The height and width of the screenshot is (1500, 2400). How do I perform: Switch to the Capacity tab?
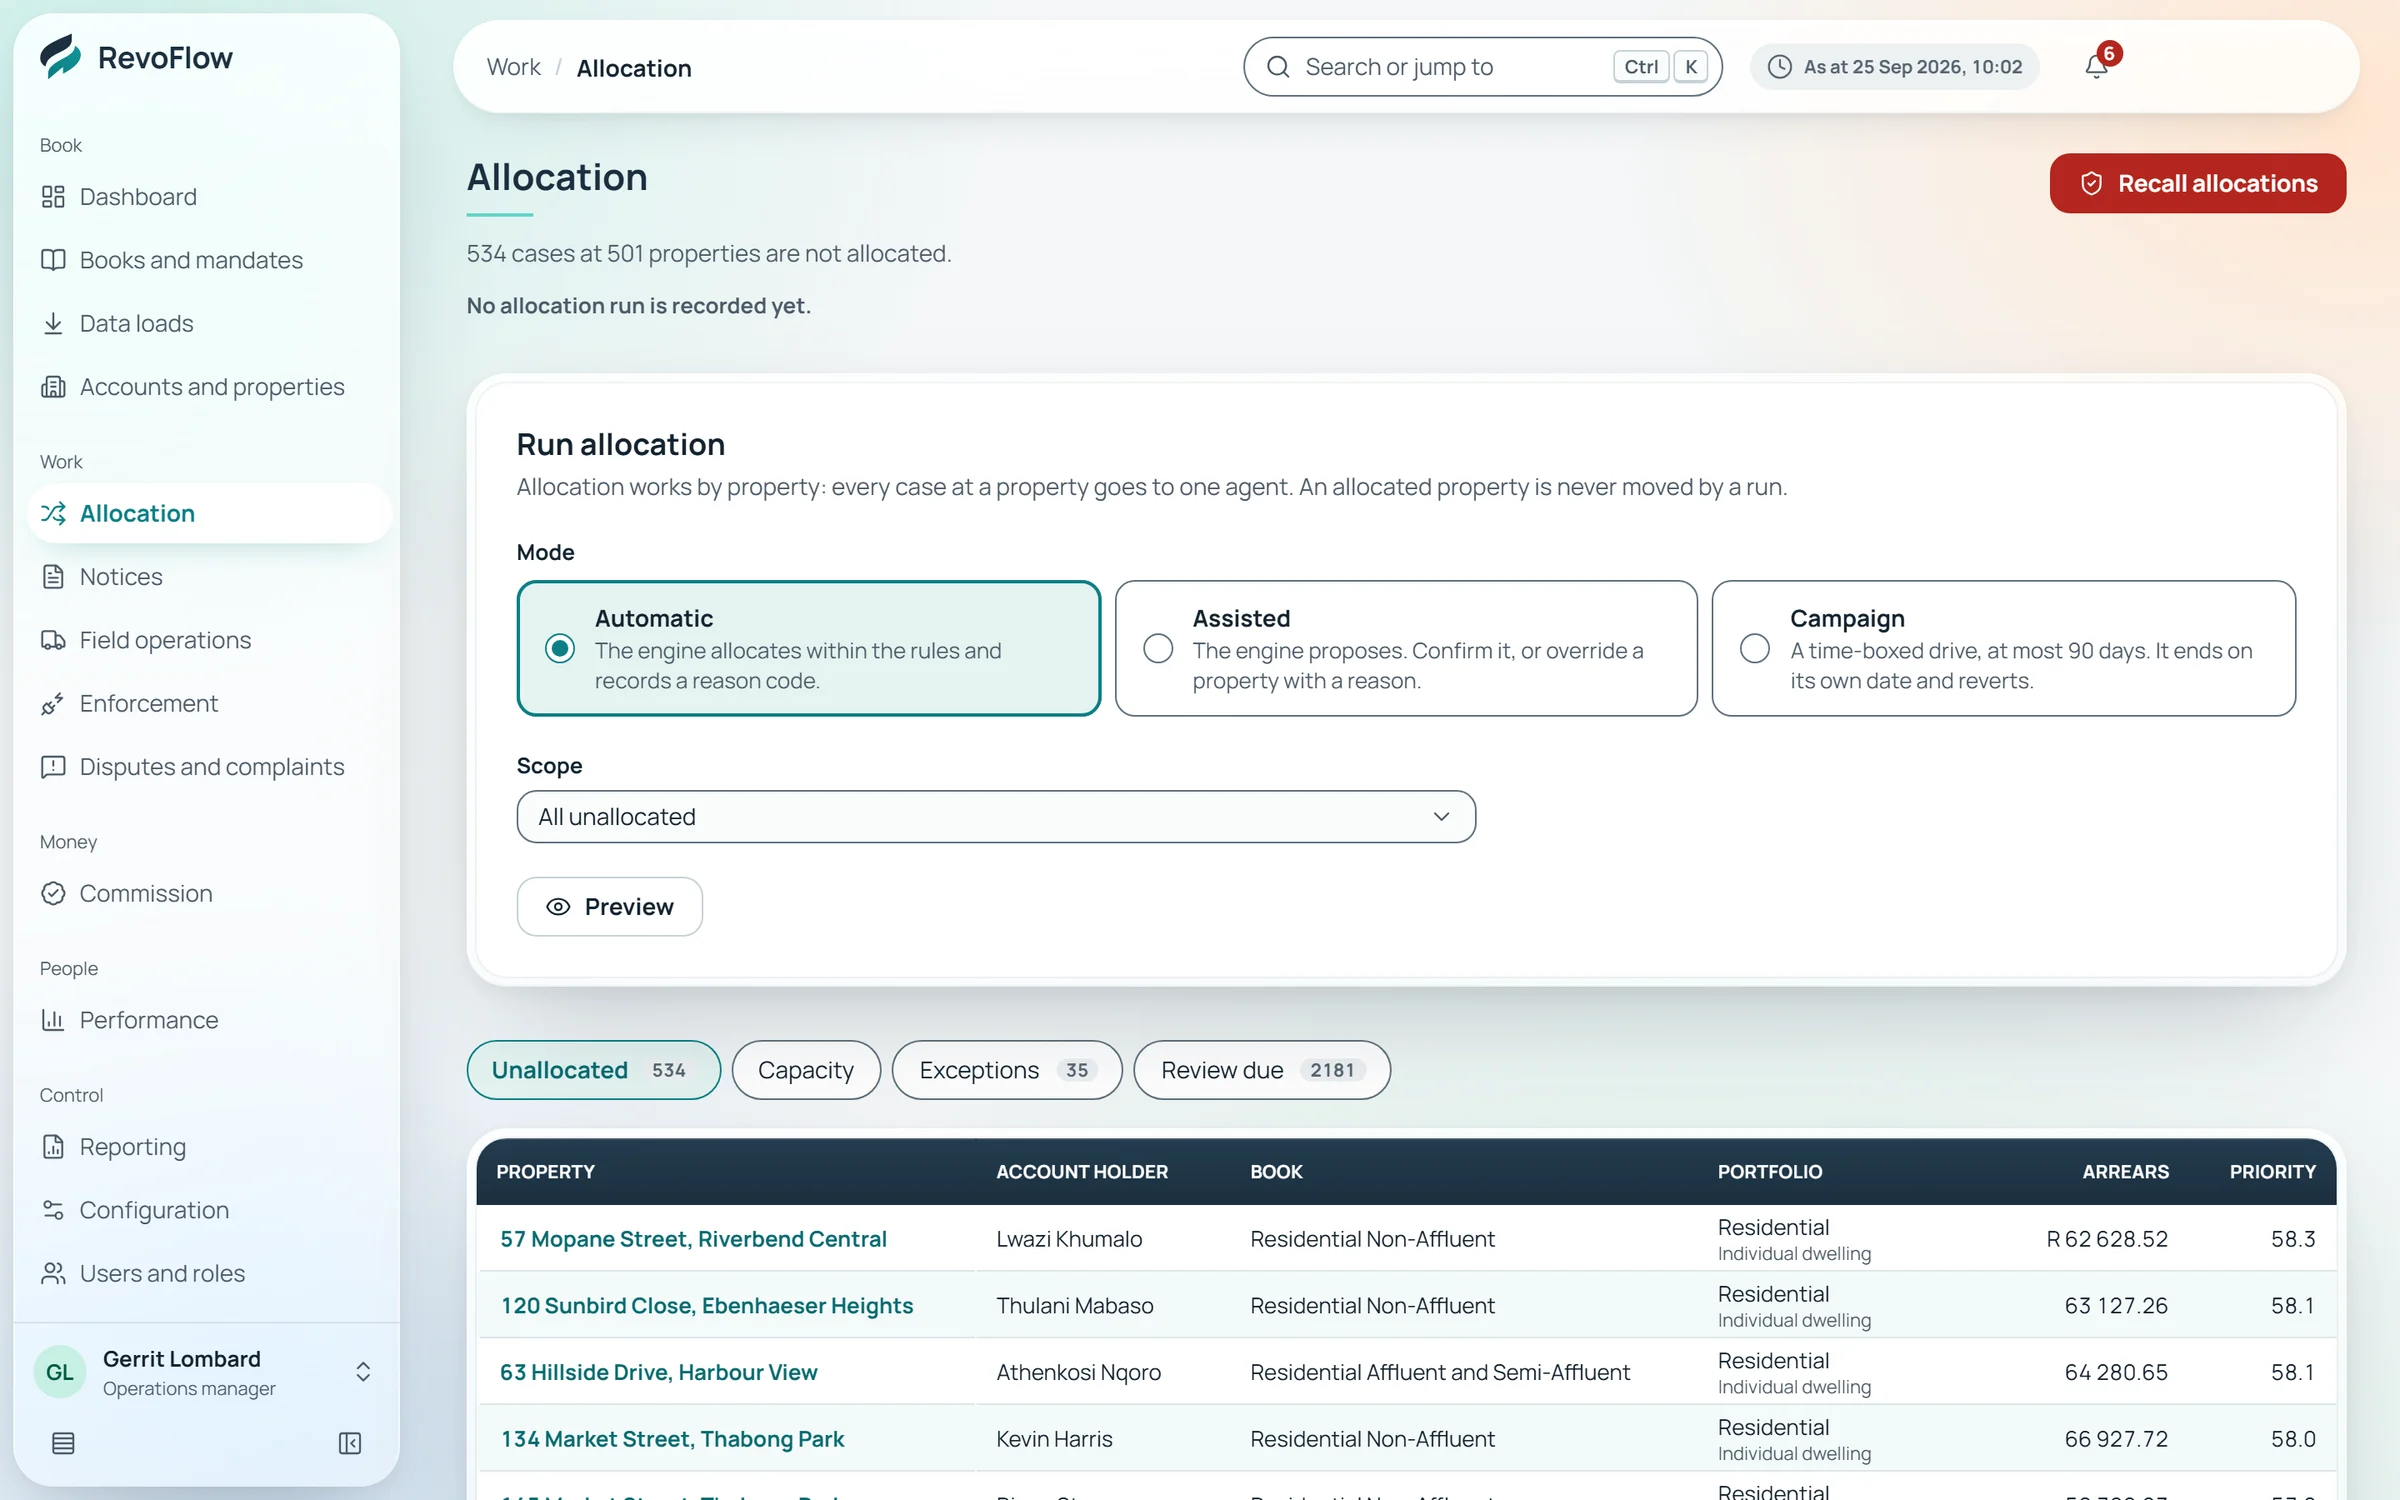(806, 1070)
